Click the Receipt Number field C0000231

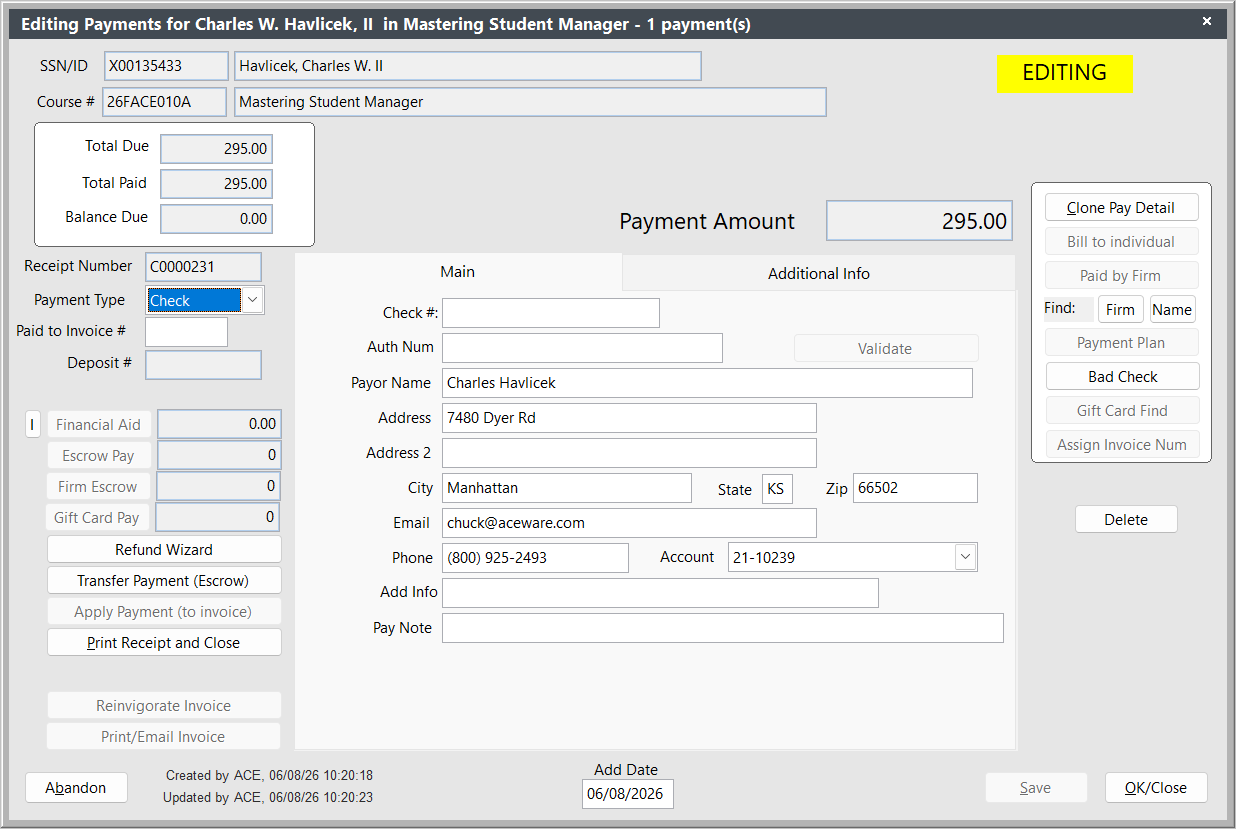tap(203, 267)
